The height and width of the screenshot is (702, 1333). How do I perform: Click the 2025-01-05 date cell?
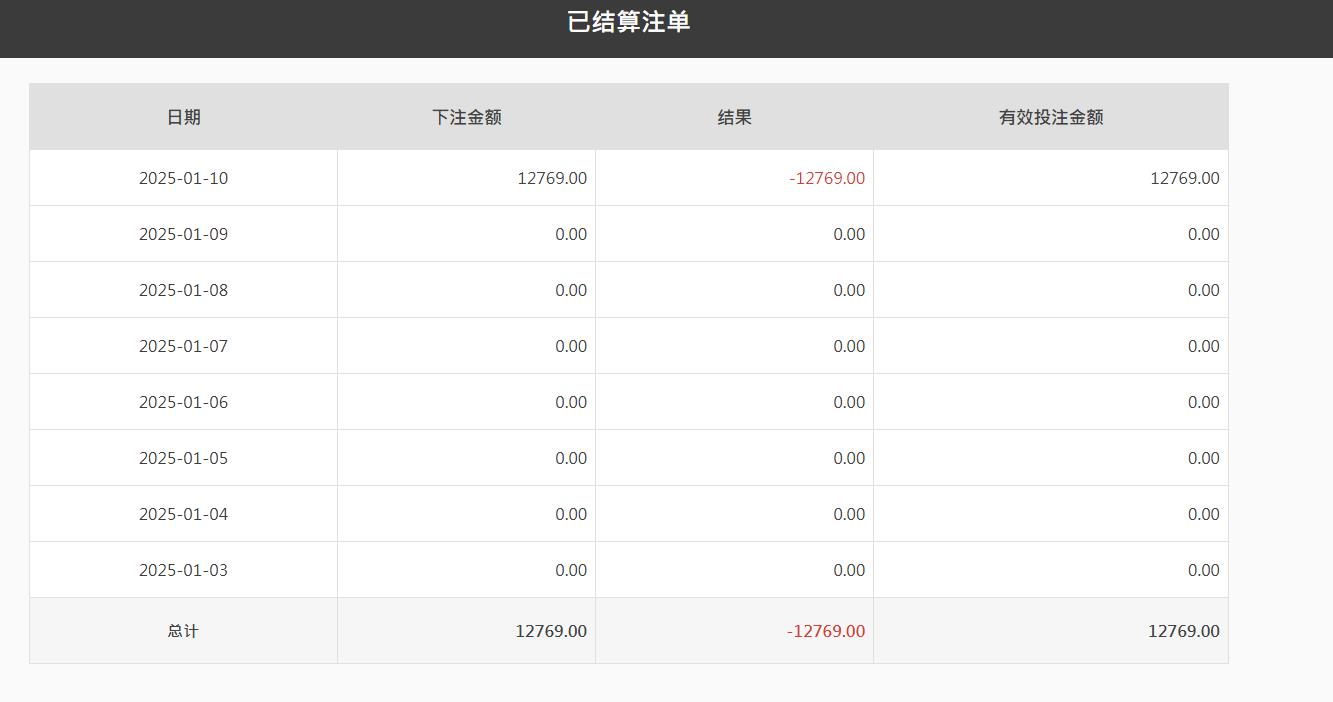pyautogui.click(x=184, y=458)
